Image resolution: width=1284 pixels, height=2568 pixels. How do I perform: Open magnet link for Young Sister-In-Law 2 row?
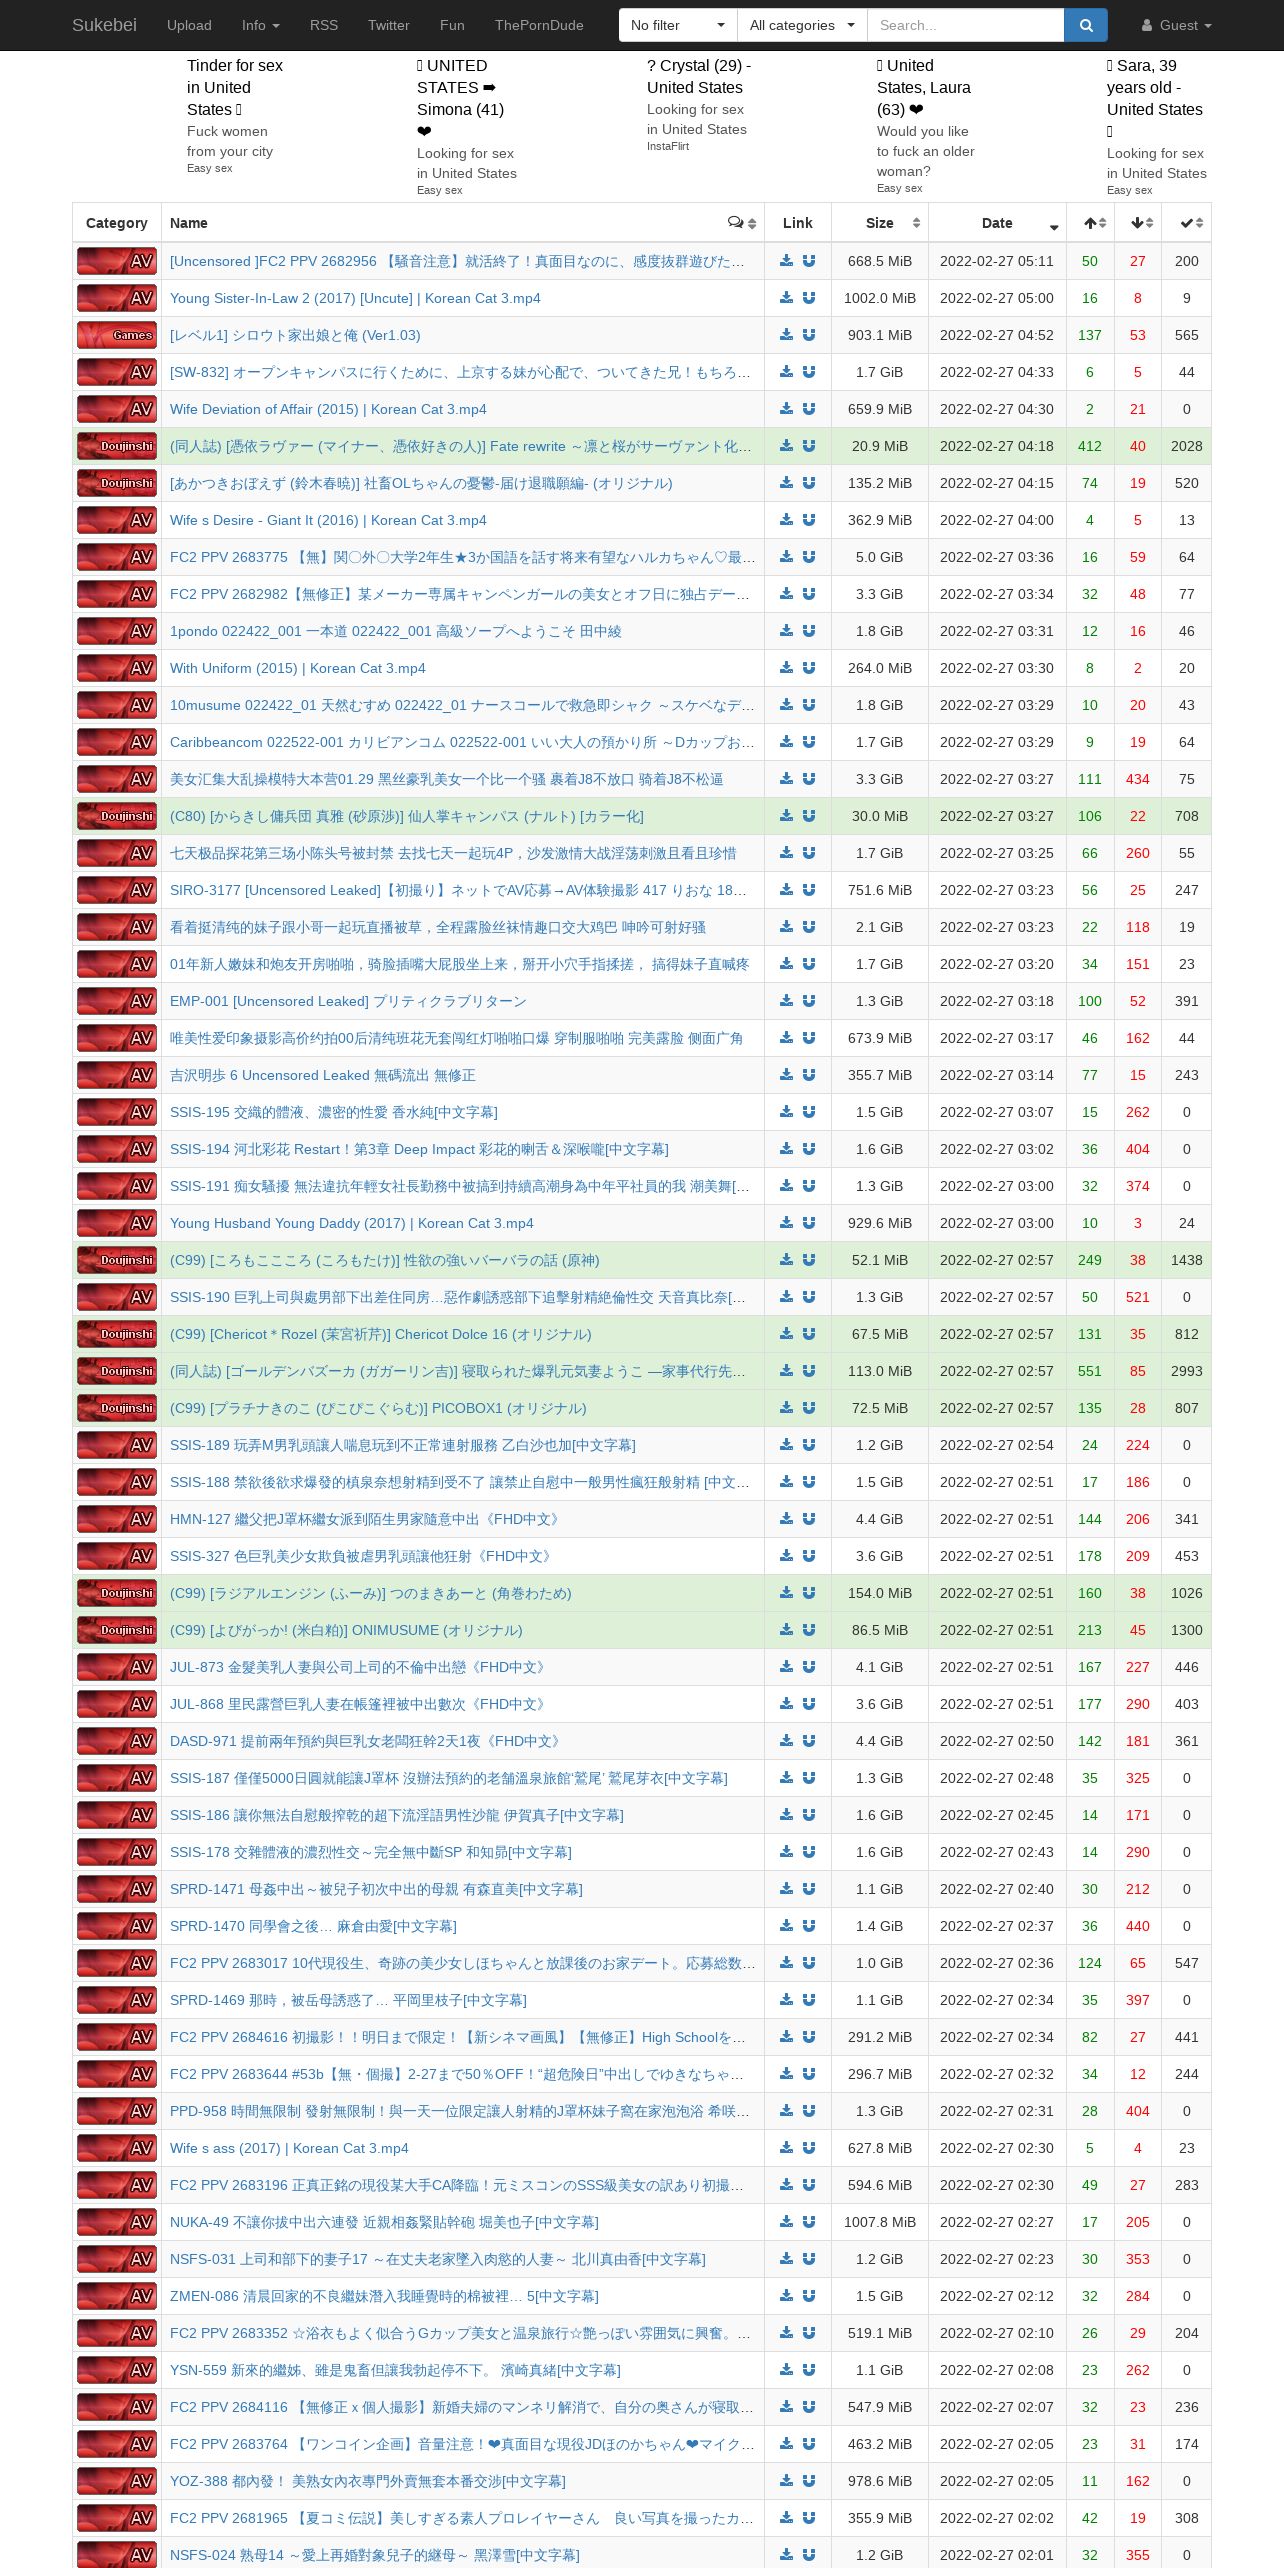(809, 298)
